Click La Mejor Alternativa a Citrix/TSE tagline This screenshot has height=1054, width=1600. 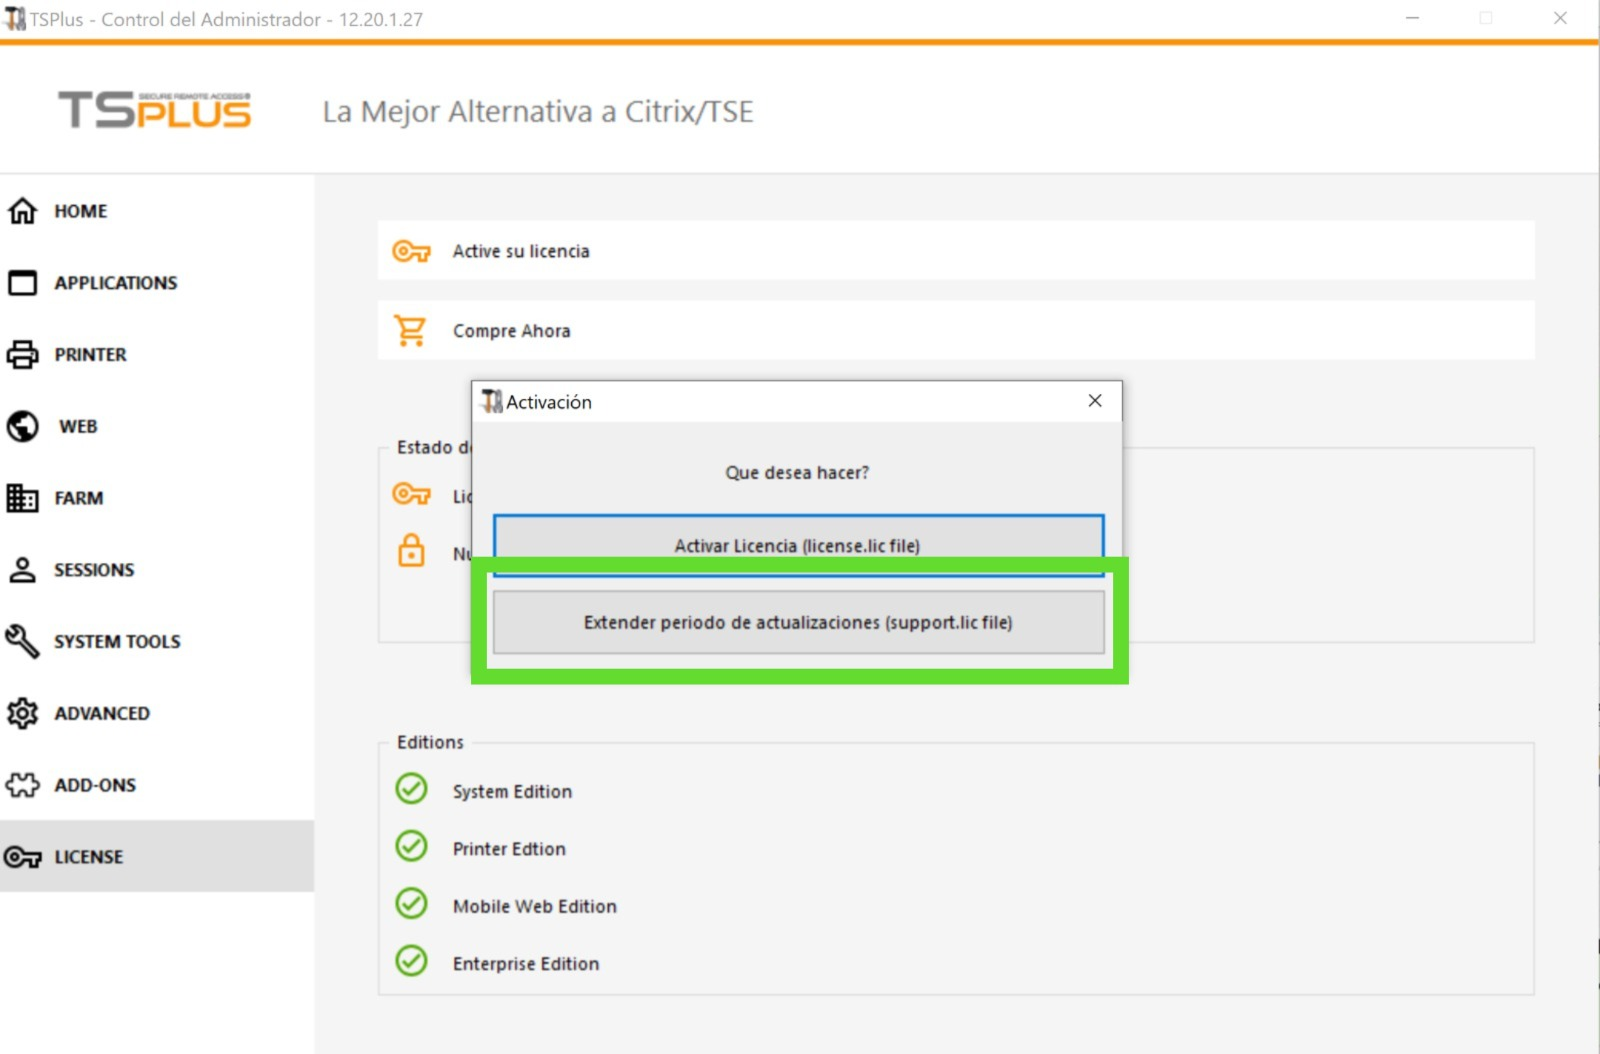538,112
